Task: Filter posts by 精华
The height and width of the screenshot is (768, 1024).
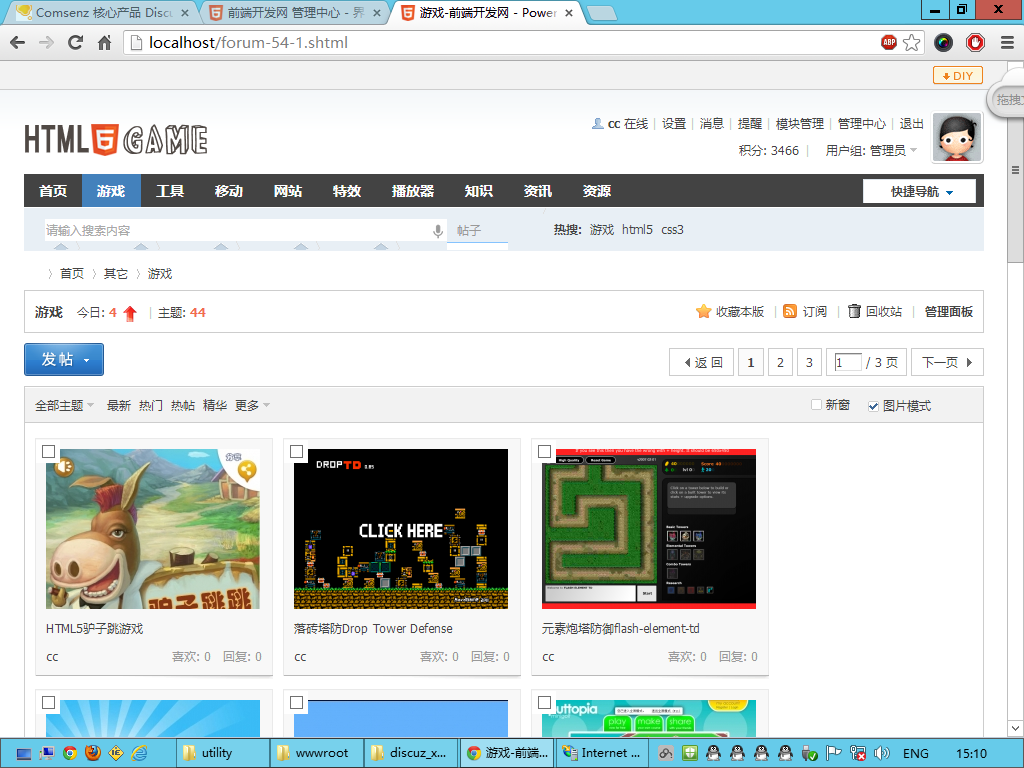Action: pyautogui.click(x=215, y=406)
